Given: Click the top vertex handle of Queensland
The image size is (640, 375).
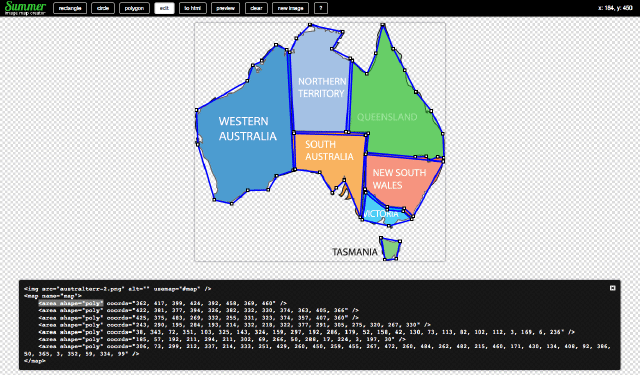Looking at the screenshot, I should (x=383, y=25).
